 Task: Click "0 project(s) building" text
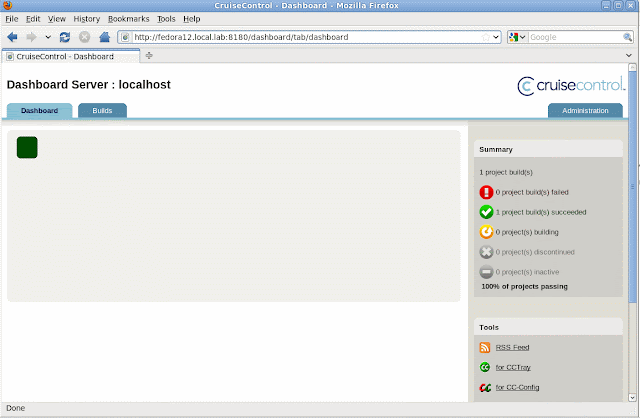(x=527, y=232)
